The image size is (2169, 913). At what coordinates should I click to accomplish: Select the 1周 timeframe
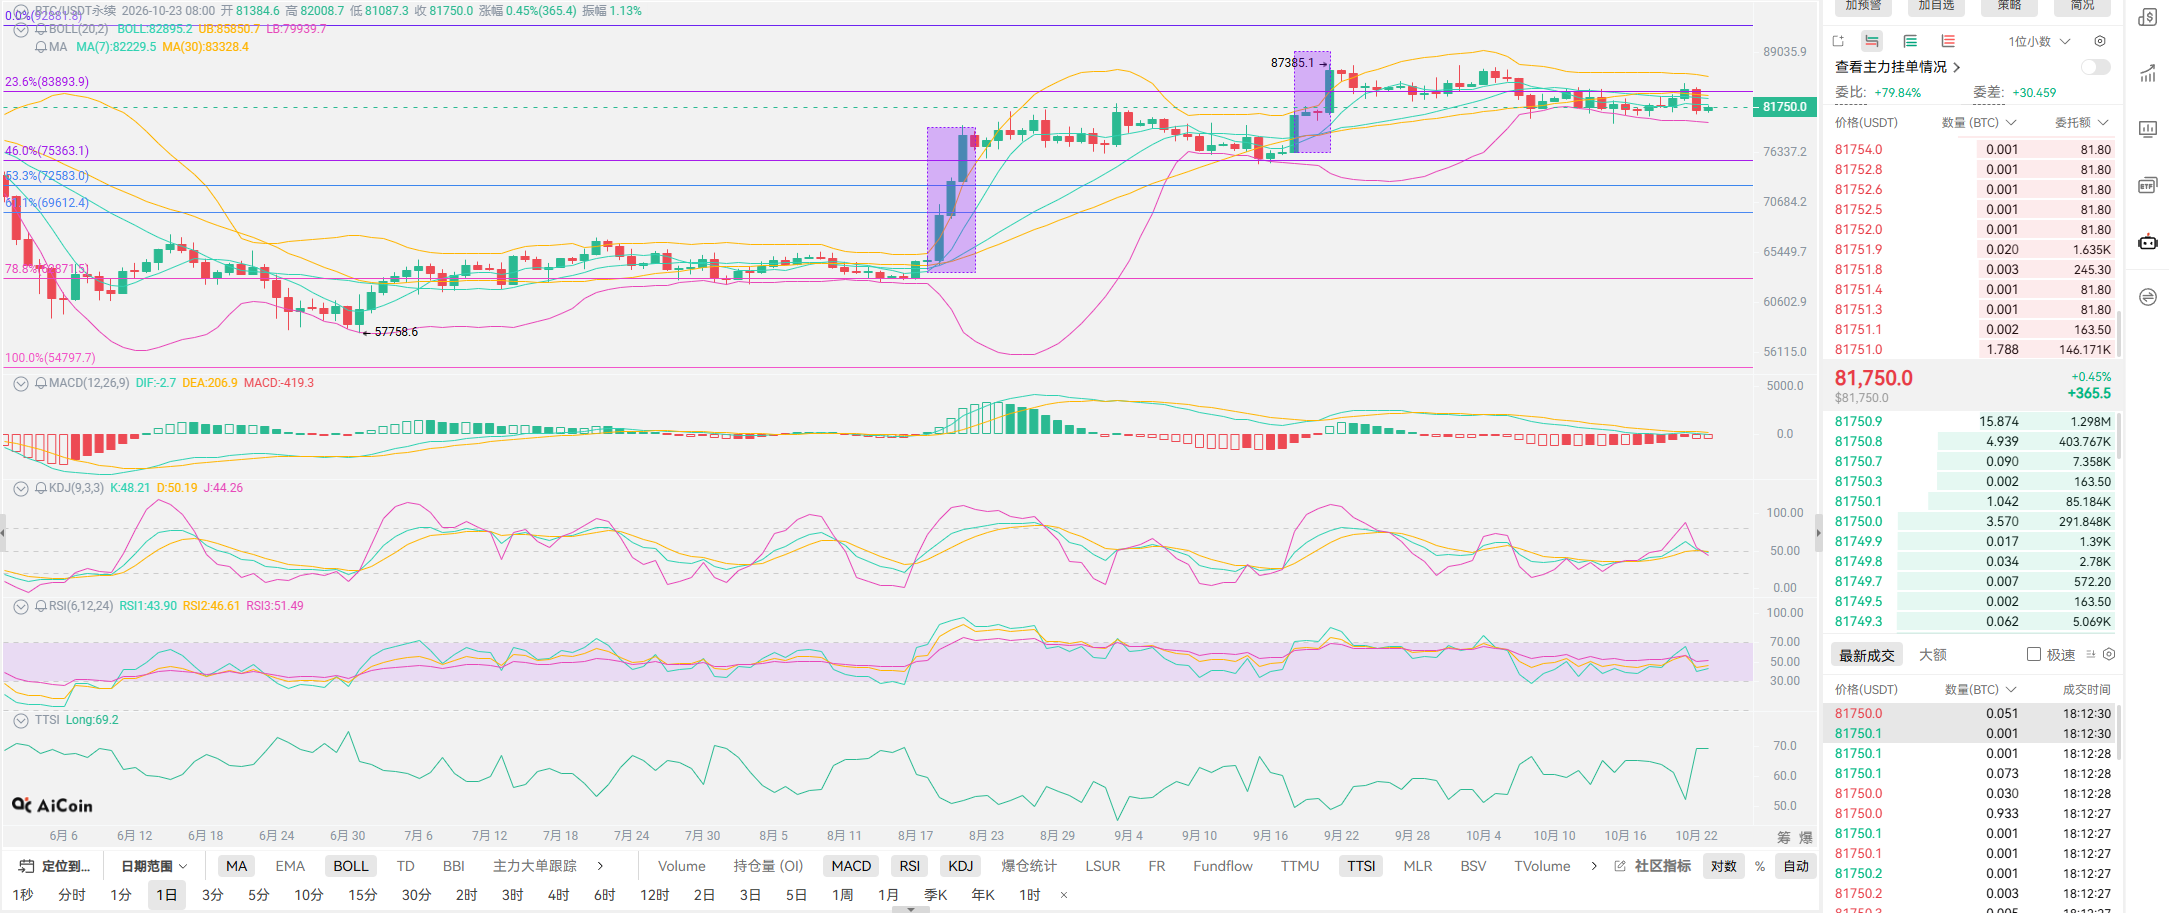[842, 895]
